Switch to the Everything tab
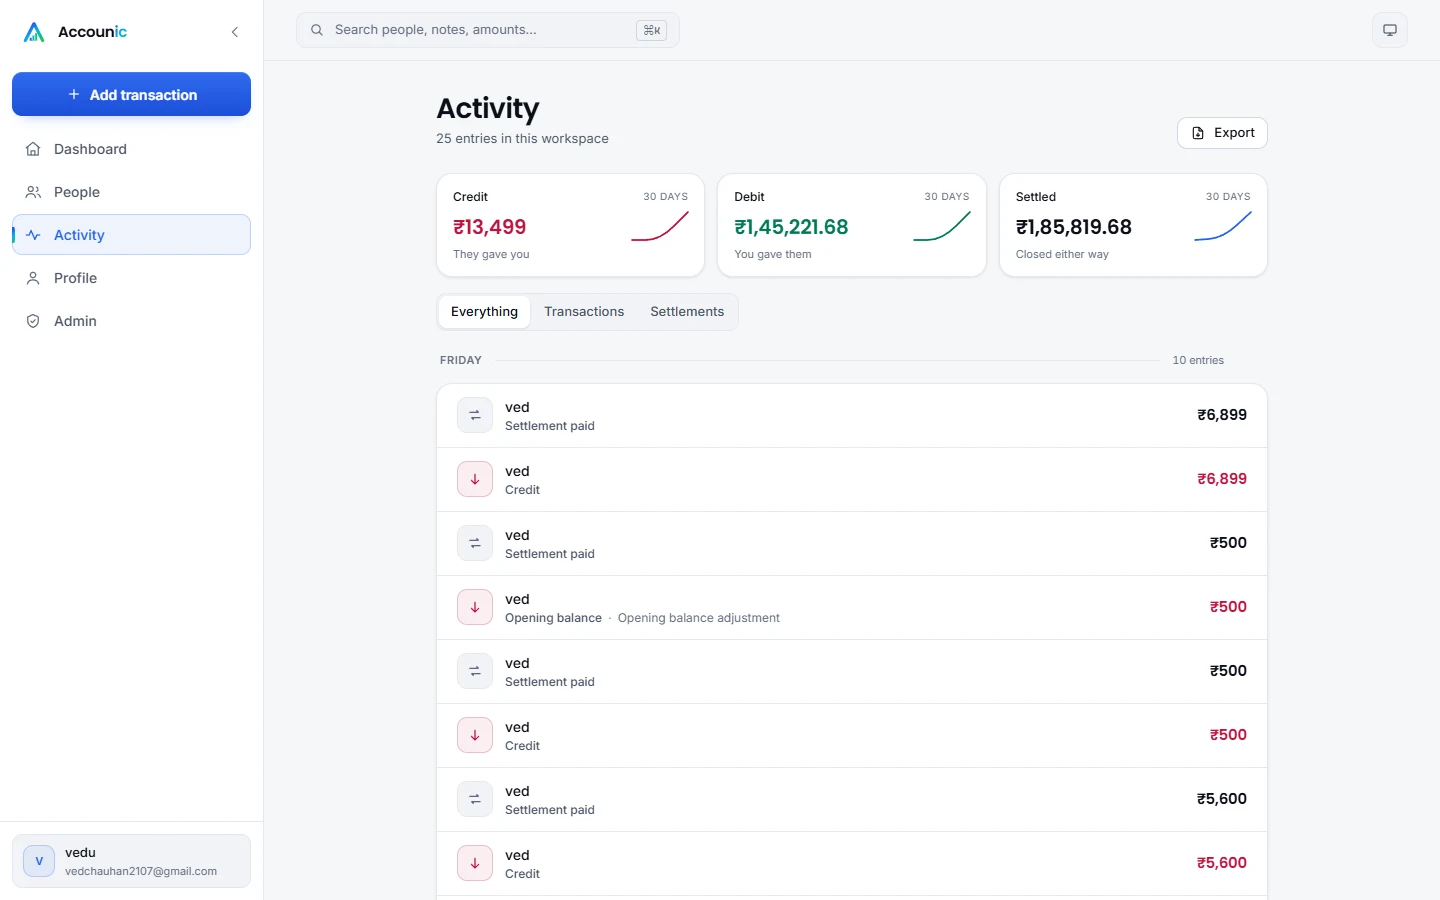The height and width of the screenshot is (900, 1440). coord(484,312)
